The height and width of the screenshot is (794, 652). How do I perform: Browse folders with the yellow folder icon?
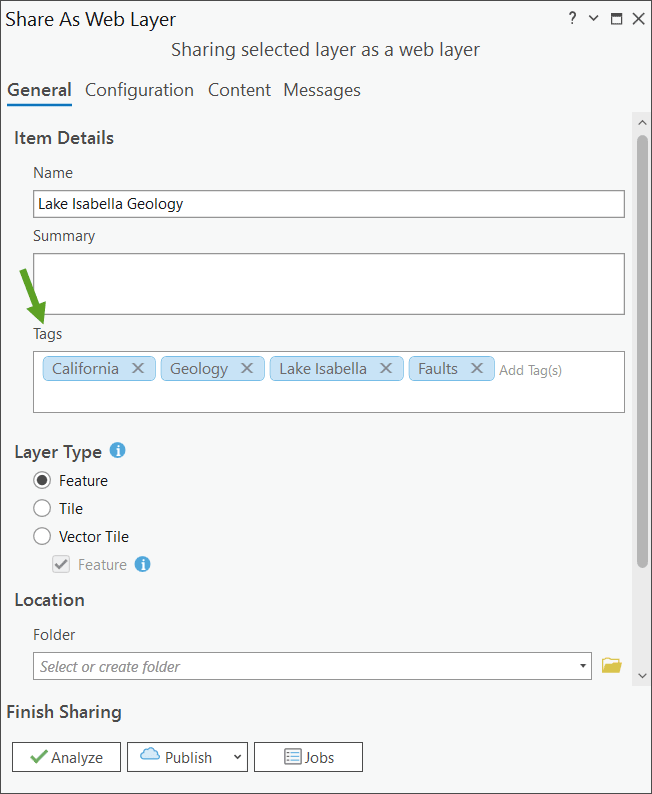pos(612,665)
